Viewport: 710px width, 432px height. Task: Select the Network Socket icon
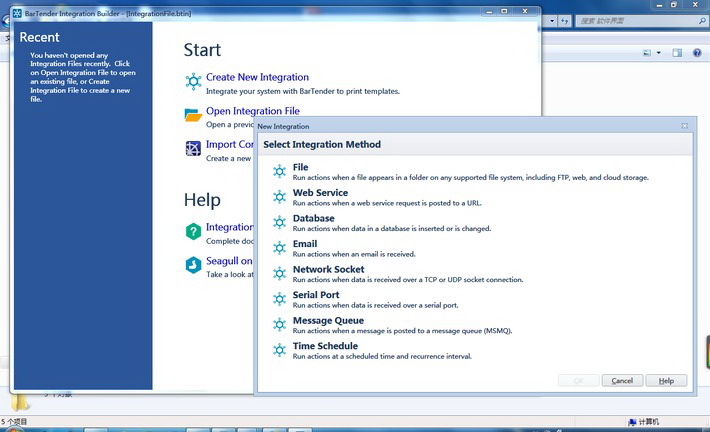point(279,274)
